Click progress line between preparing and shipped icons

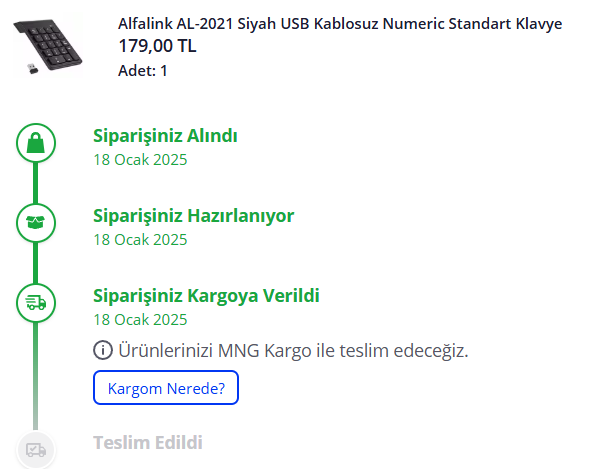(36, 262)
